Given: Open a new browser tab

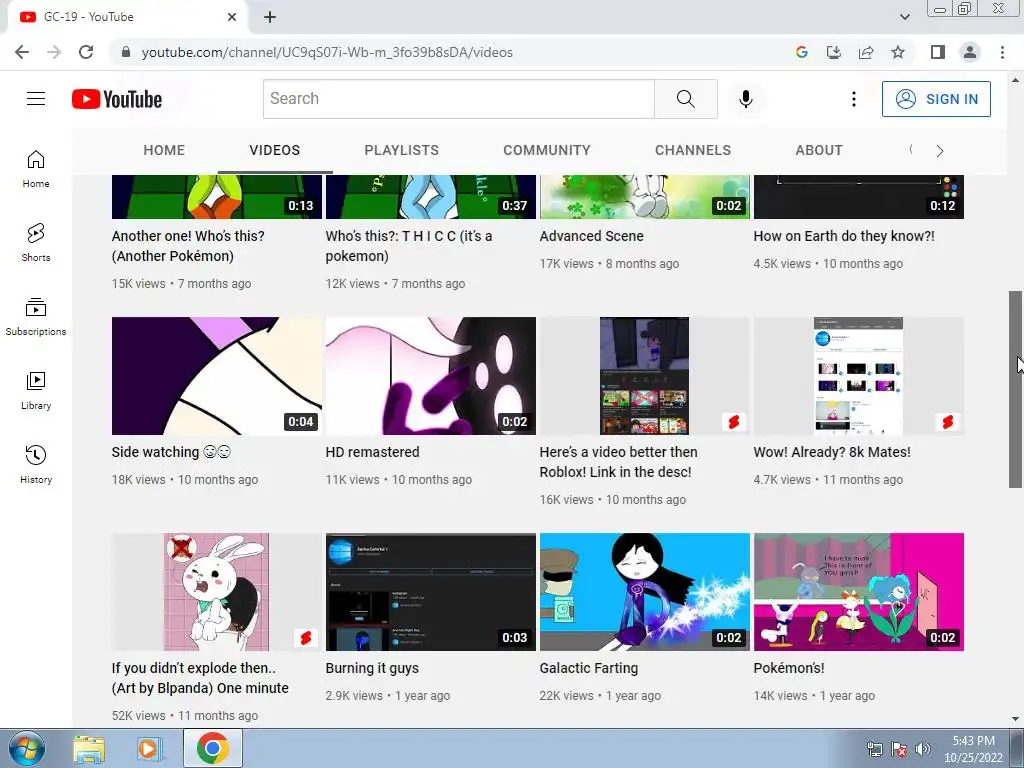Looking at the screenshot, I should tap(270, 17).
